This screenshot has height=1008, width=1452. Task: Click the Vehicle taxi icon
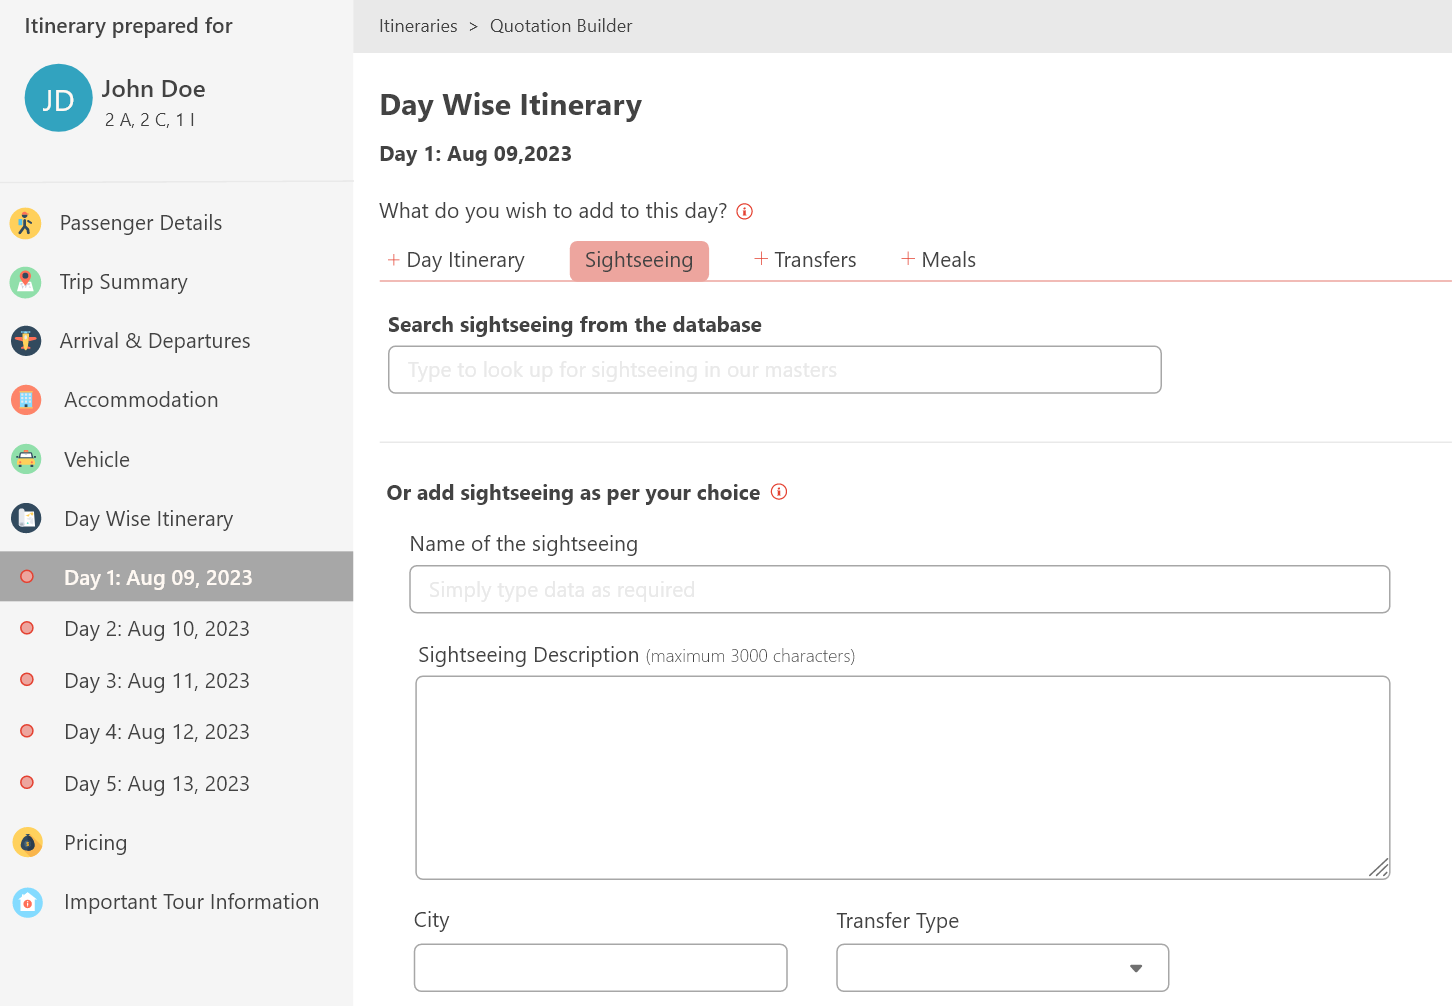pos(25,459)
